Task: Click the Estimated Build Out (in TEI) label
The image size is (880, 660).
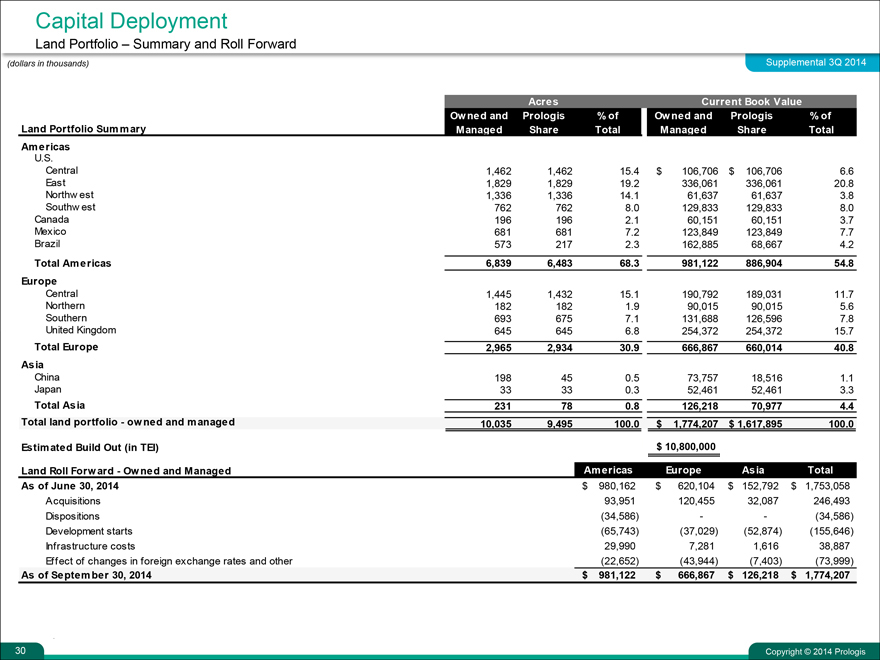Action: click(90, 446)
